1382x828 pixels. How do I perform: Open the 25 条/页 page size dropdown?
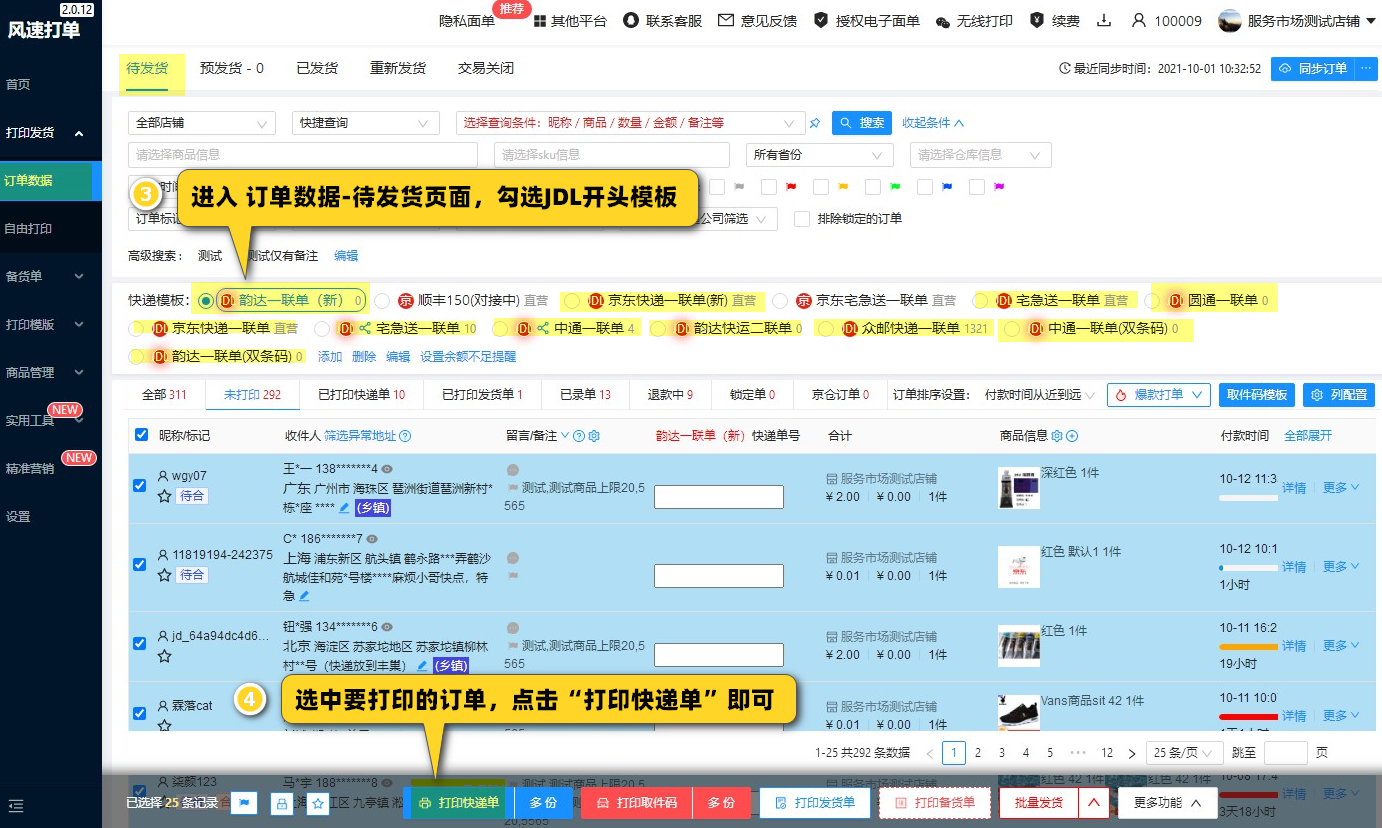click(1185, 753)
